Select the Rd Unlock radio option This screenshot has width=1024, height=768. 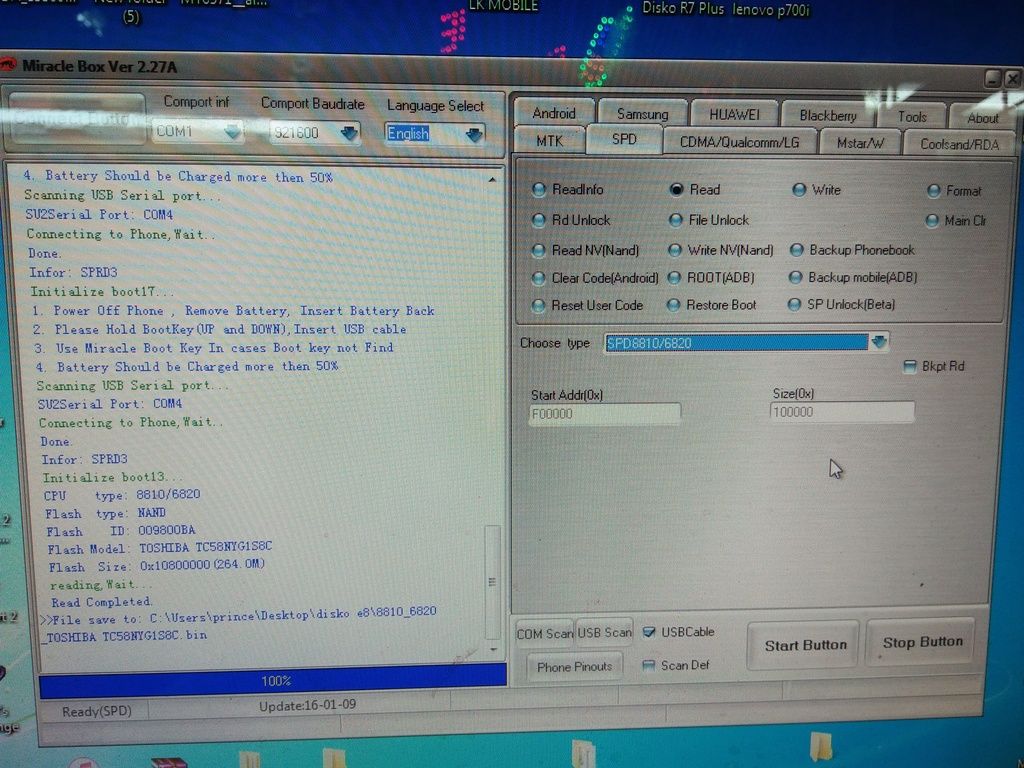pyautogui.click(x=540, y=220)
